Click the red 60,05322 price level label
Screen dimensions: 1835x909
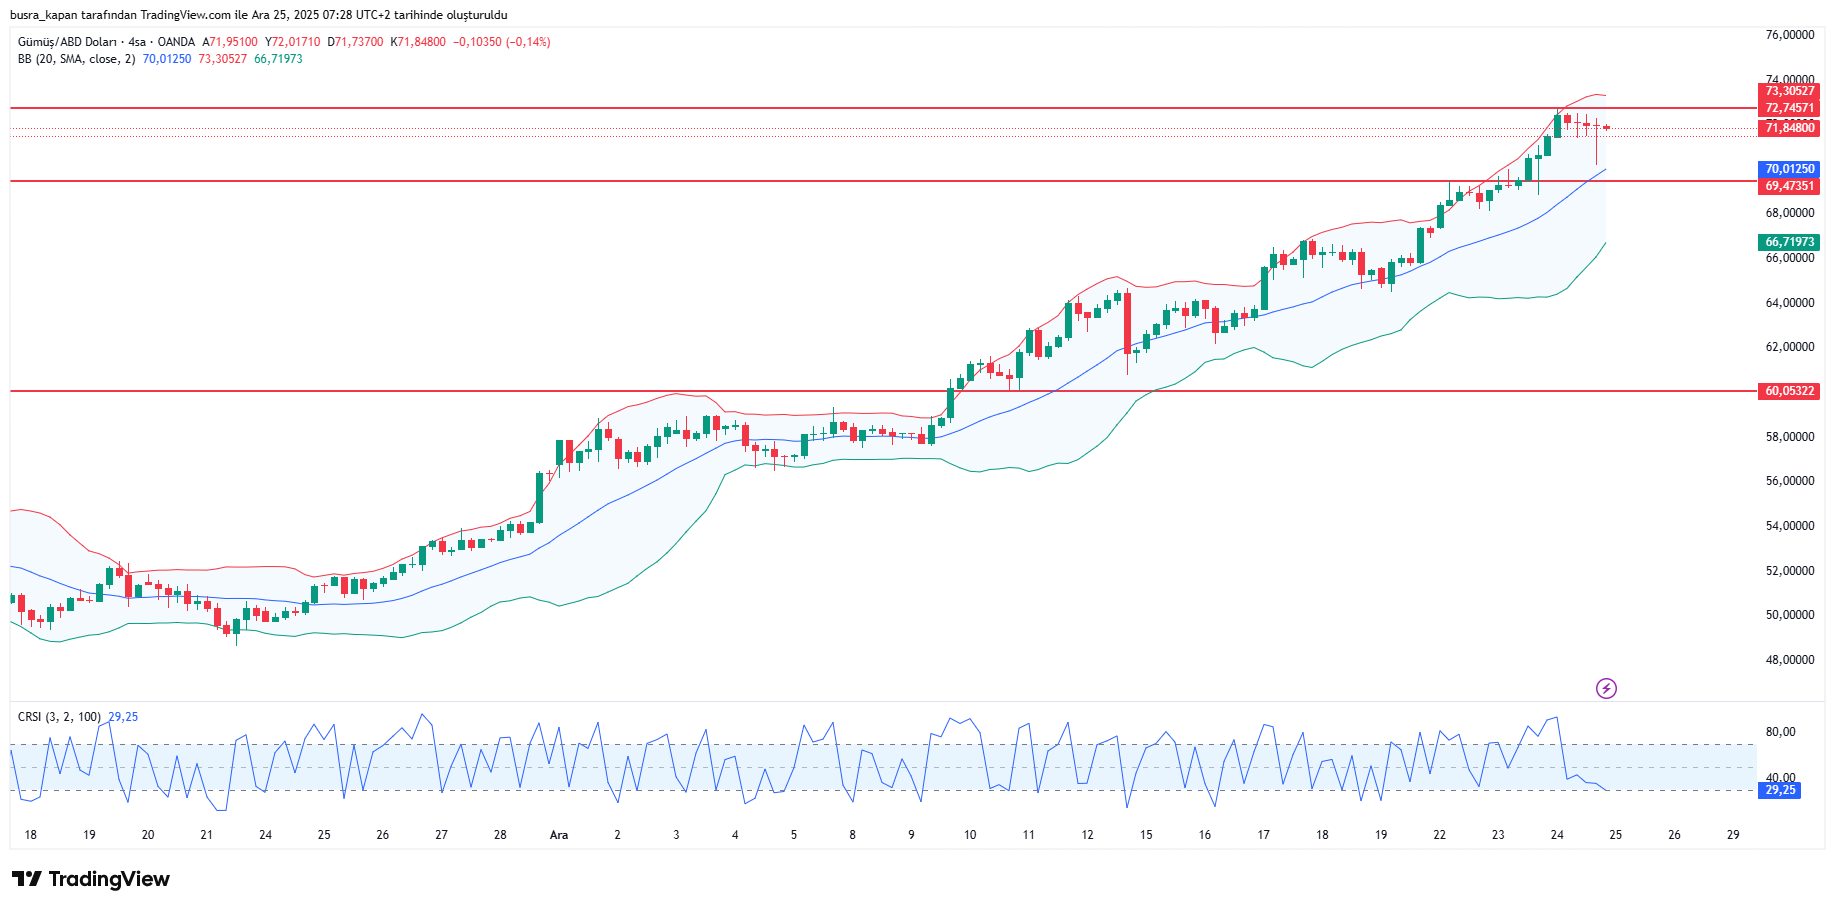coord(1789,391)
